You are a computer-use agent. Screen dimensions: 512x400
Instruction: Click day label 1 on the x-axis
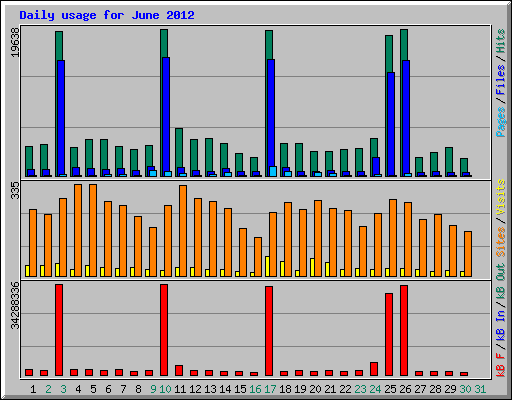tap(33, 389)
